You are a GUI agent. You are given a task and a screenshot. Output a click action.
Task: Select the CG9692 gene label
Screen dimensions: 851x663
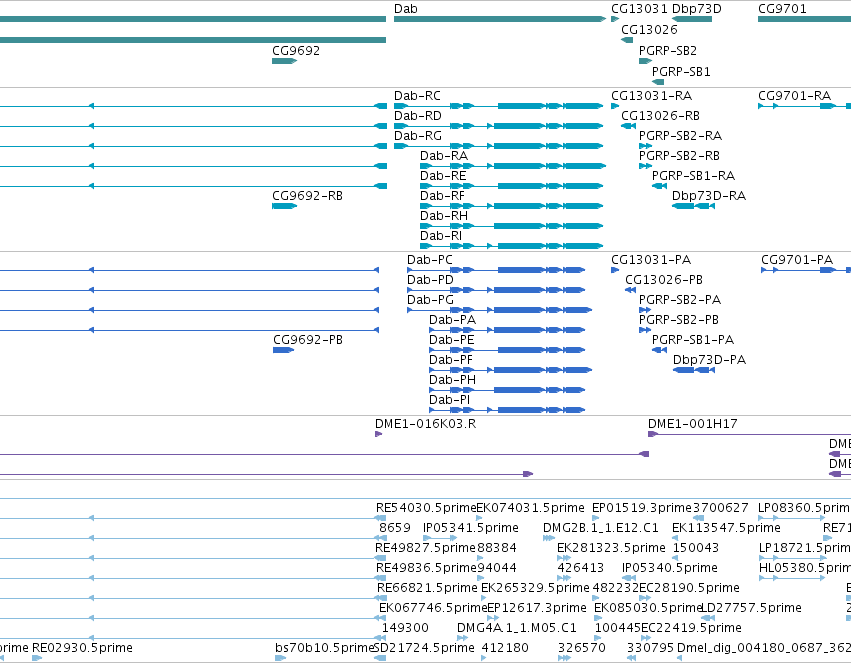click(296, 50)
